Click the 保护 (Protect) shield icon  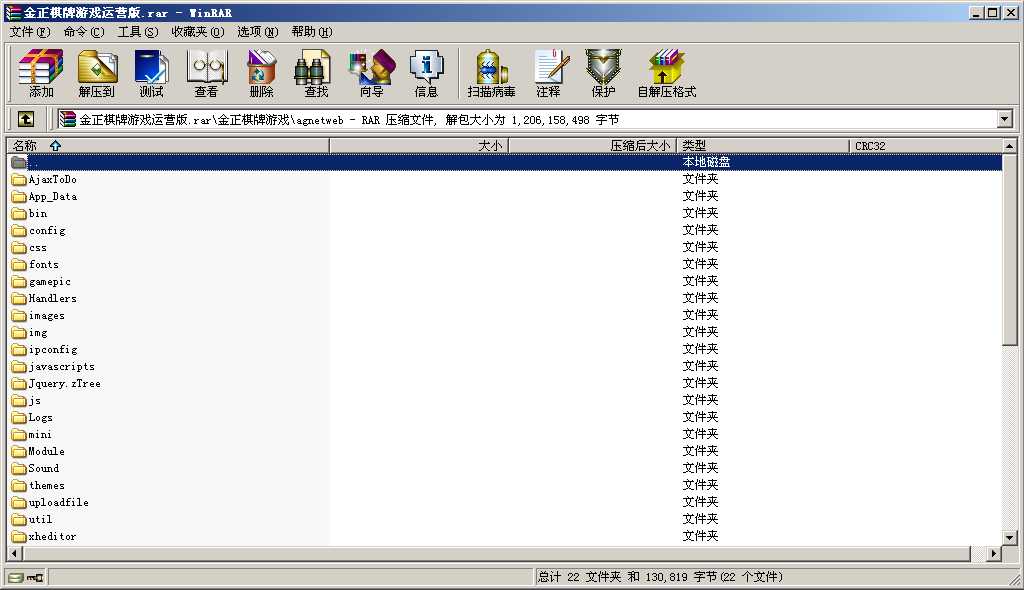[603, 73]
